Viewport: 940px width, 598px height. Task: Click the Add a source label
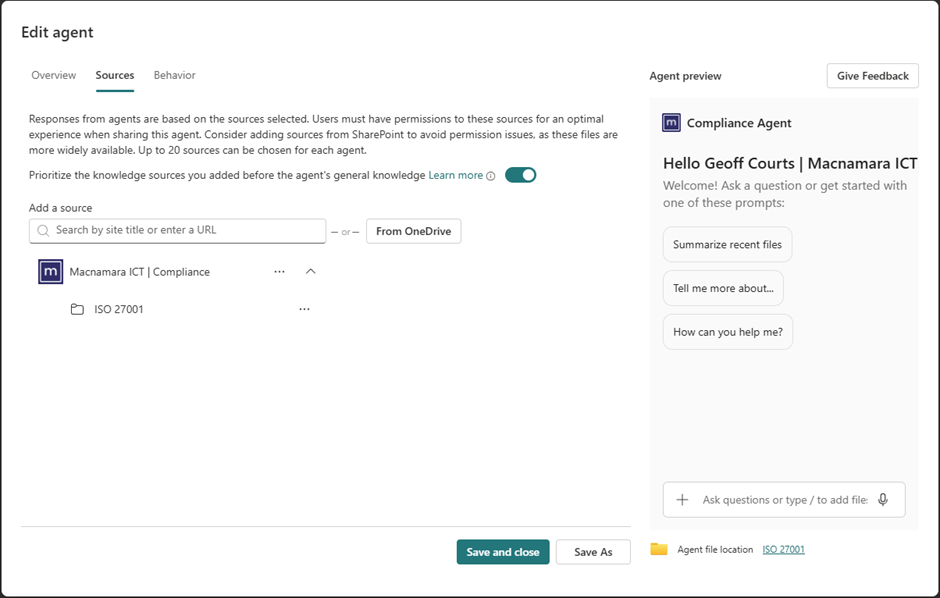[x=61, y=208]
